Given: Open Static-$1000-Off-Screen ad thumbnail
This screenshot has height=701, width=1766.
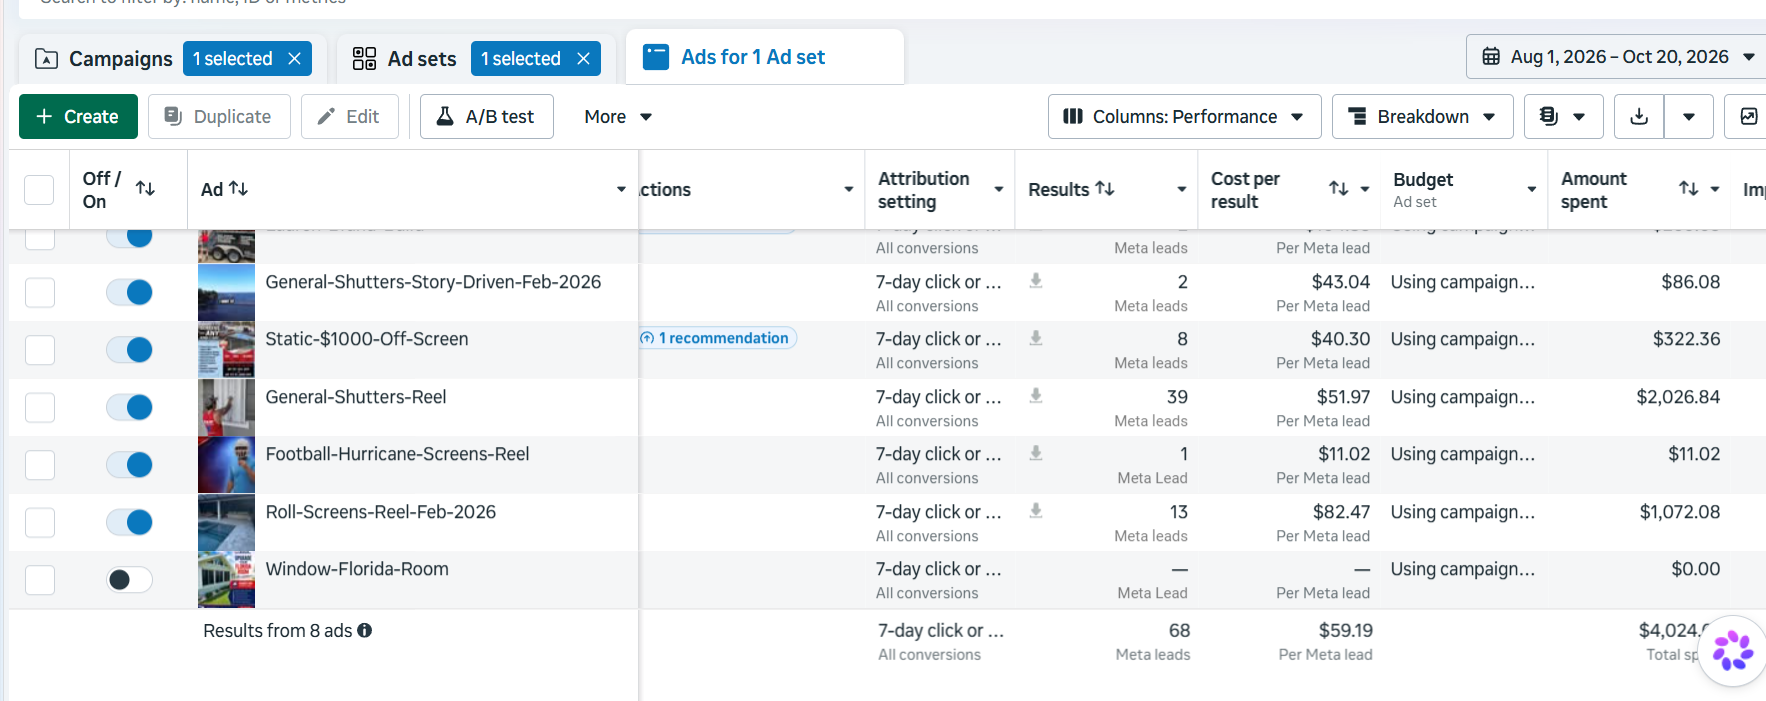Looking at the screenshot, I should (226, 350).
